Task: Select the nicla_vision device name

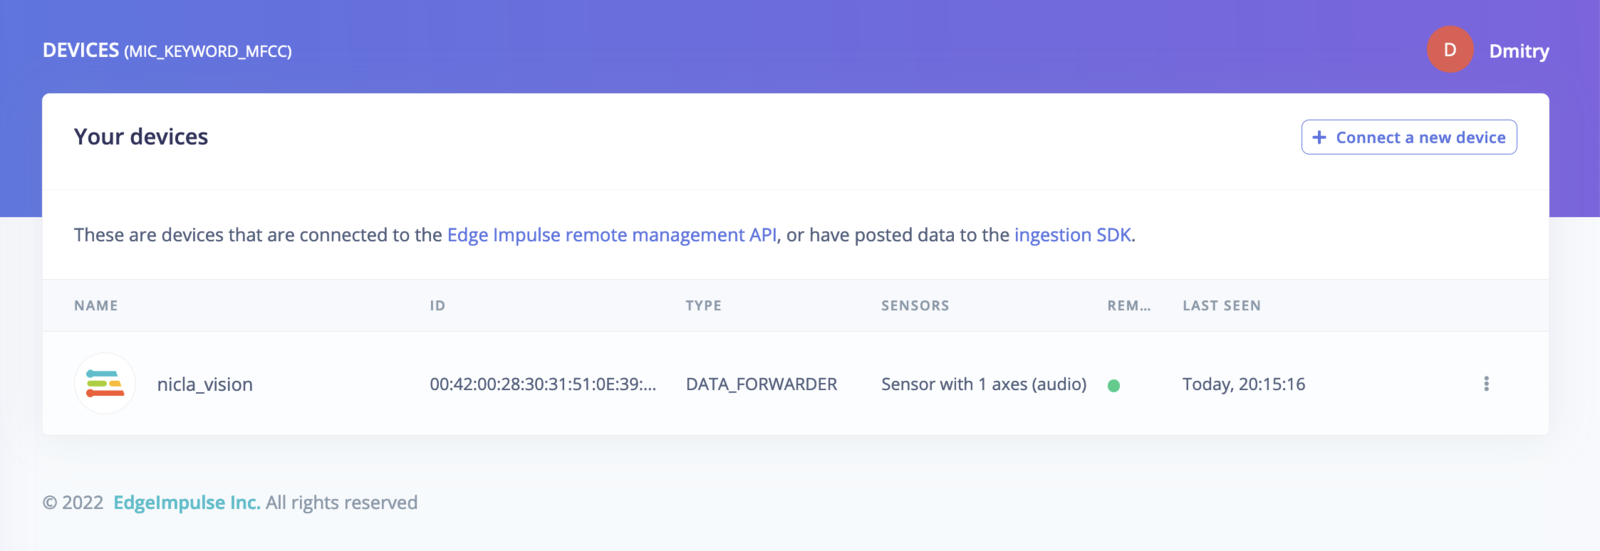Action: tap(205, 385)
